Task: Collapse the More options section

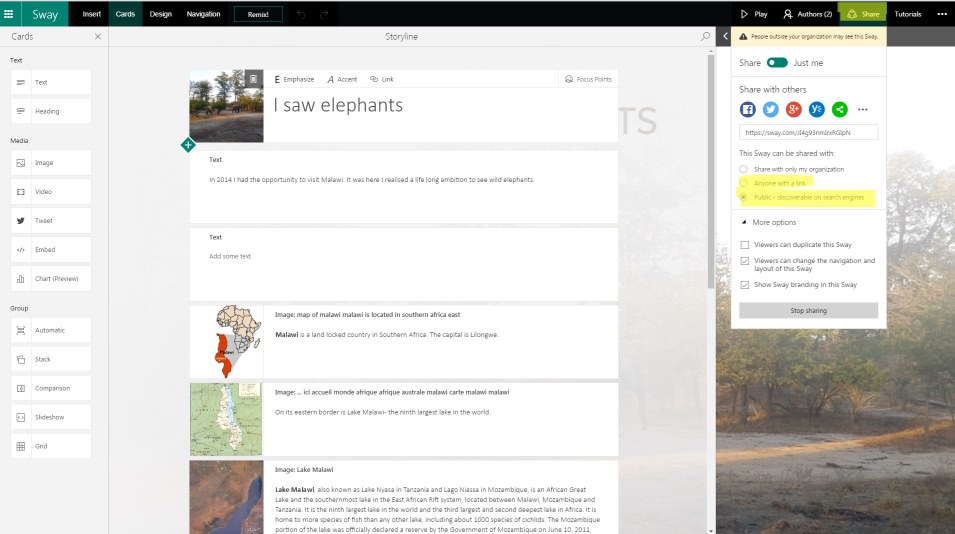Action: tap(744, 222)
